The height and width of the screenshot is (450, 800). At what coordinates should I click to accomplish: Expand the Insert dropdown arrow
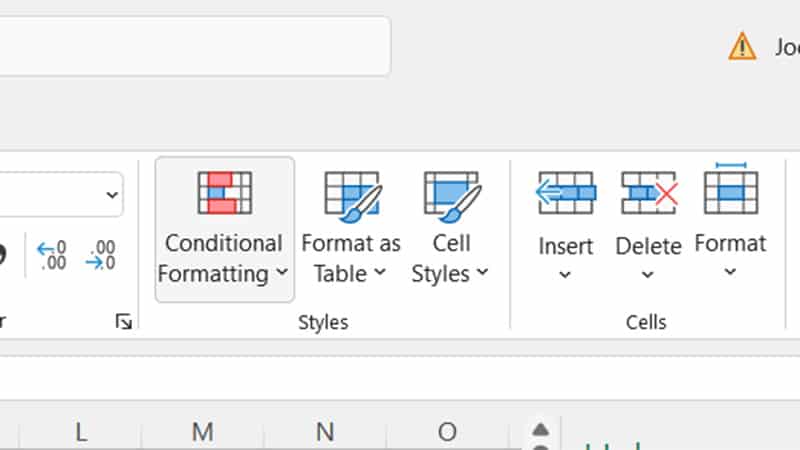click(x=565, y=274)
